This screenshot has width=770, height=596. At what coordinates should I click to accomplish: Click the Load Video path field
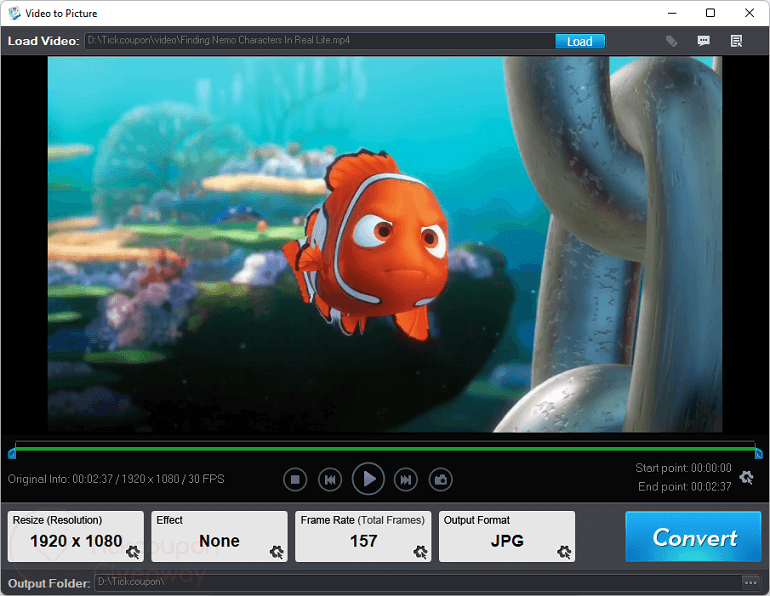point(320,41)
